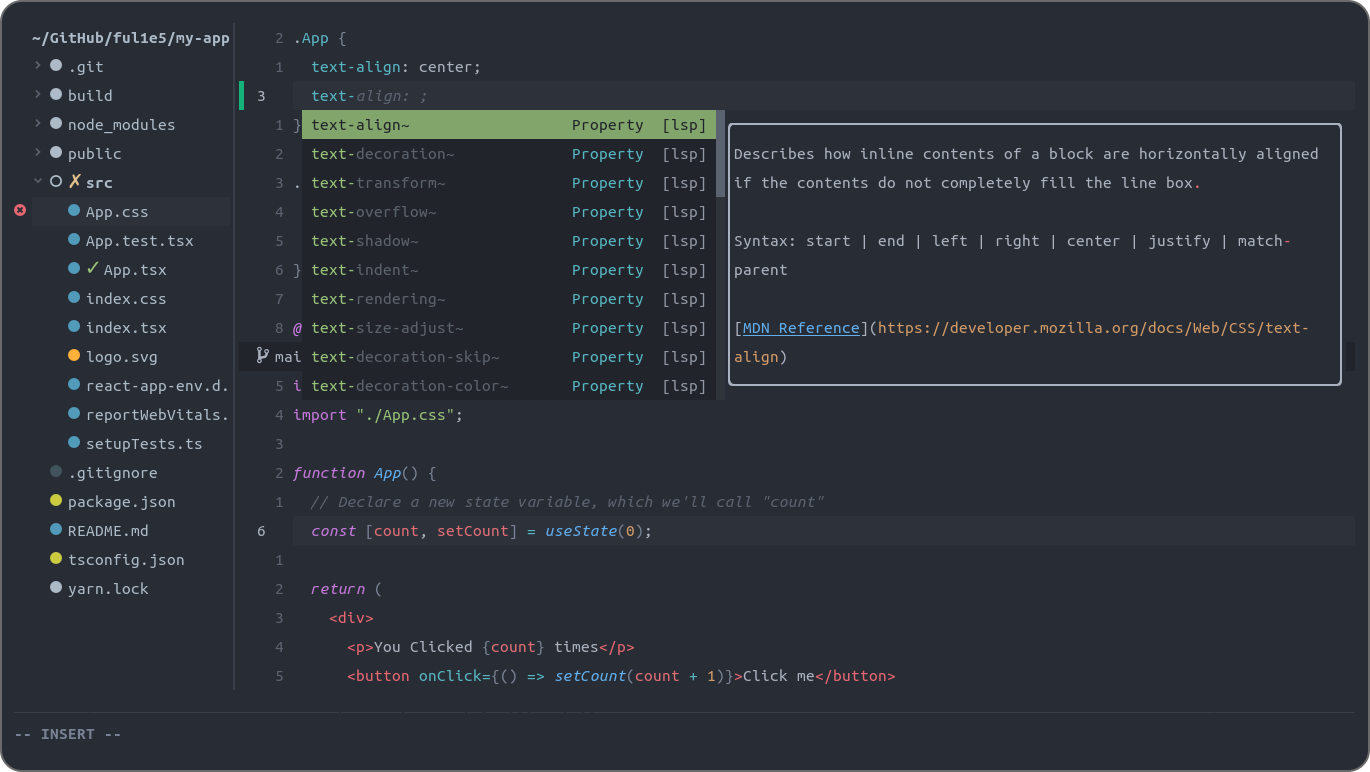Choose text-indent~ completion item

[509, 270]
